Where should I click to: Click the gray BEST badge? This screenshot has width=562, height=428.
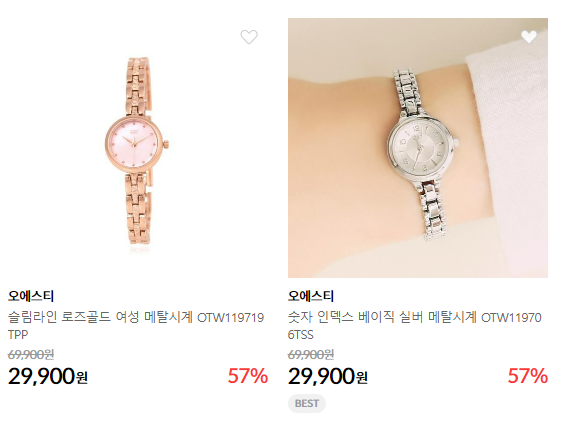pyautogui.click(x=307, y=404)
